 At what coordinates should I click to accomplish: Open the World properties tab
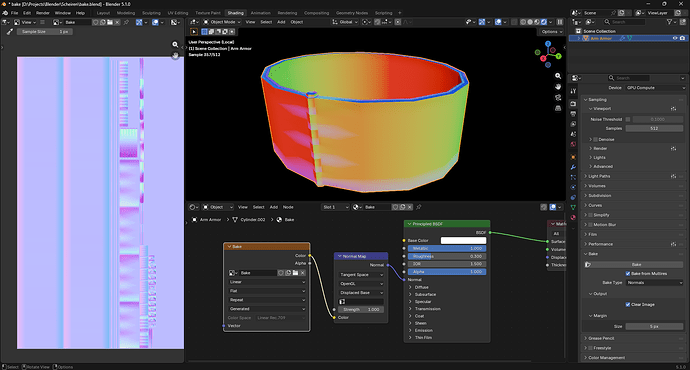[573, 144]
